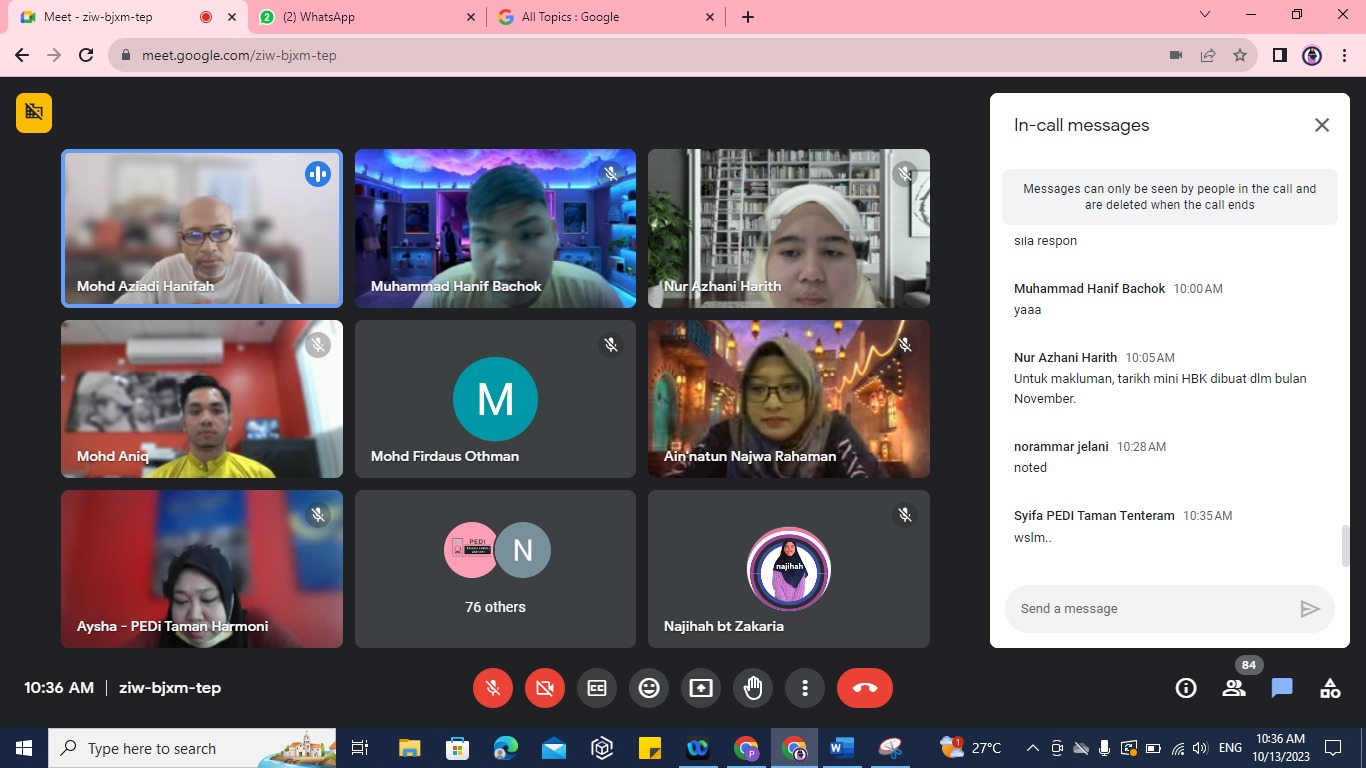Toggle the chat messages panel icon
This screenshot has width=1366, height=768.
1282,688
